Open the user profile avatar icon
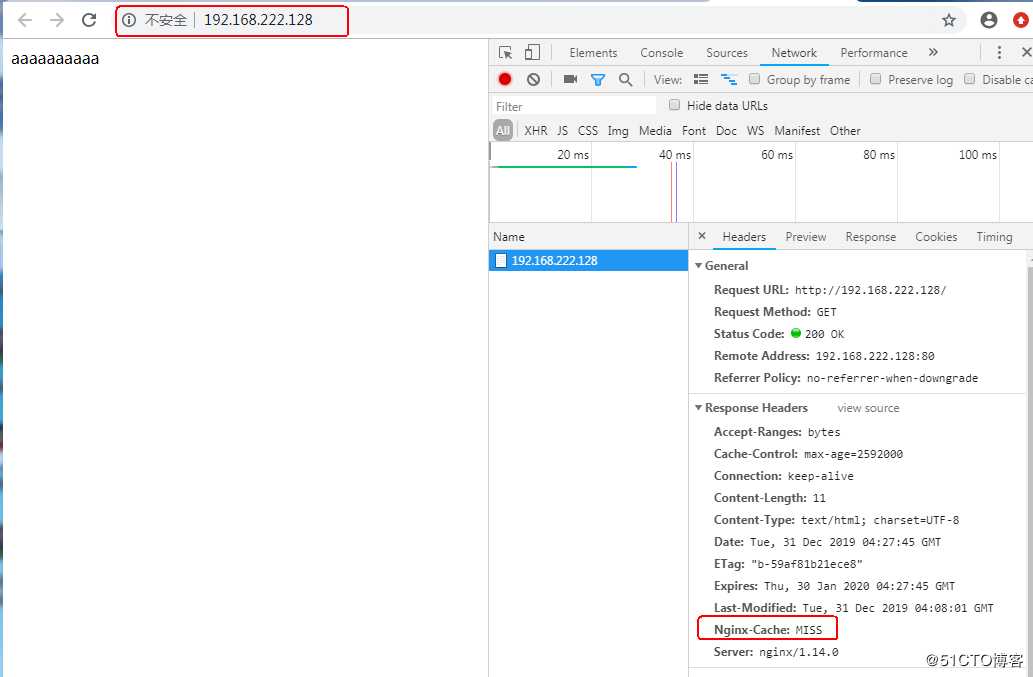This screenshot has width=1033, height=677. click(989, 20)
